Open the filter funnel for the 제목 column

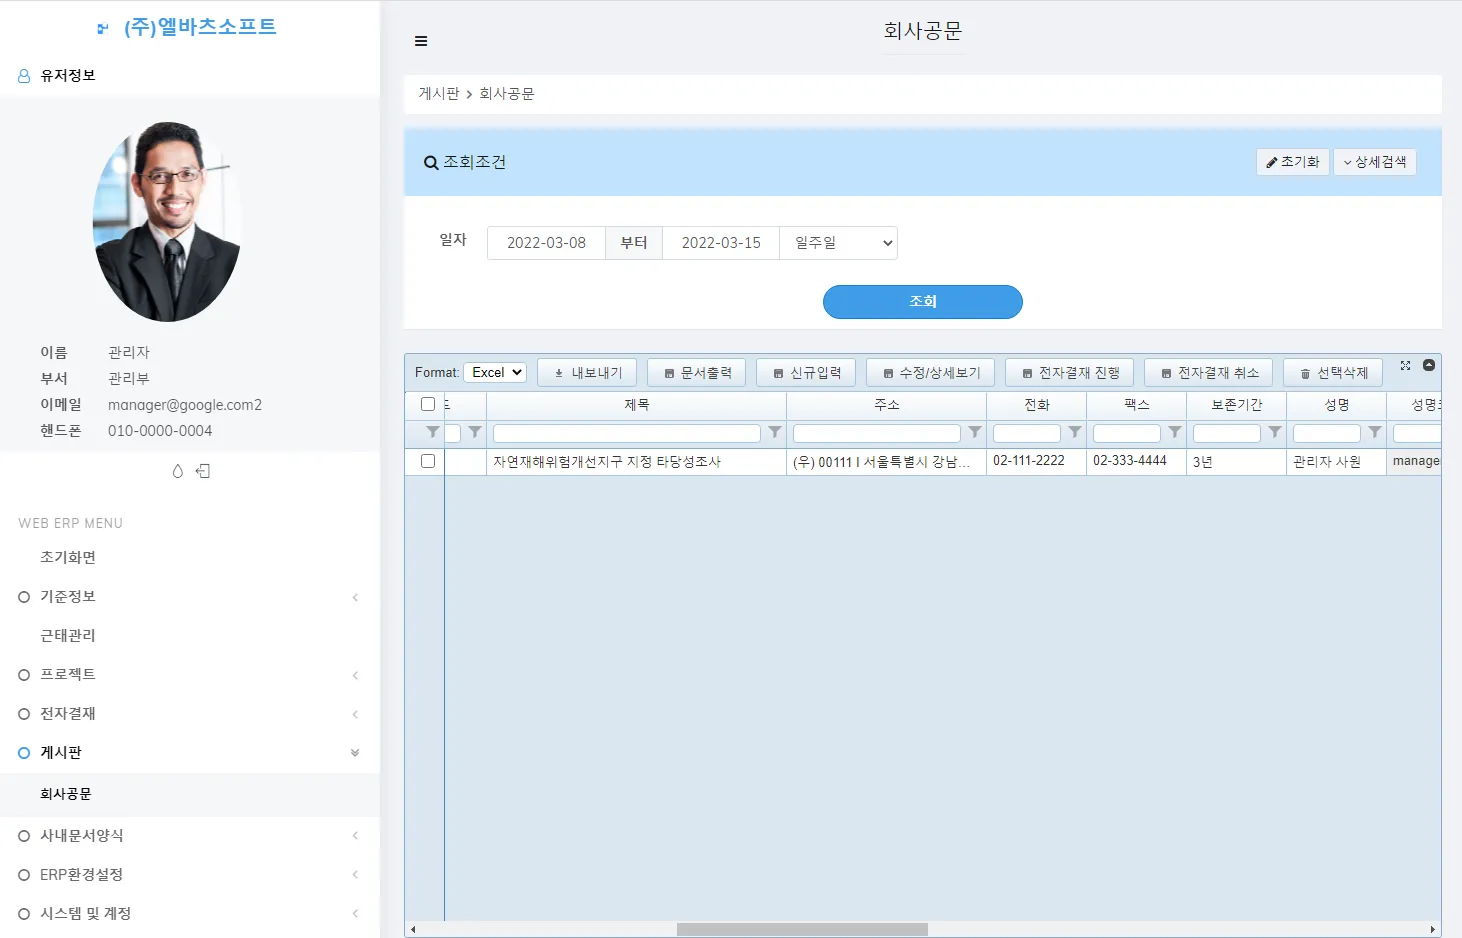[x=775, y=432]
